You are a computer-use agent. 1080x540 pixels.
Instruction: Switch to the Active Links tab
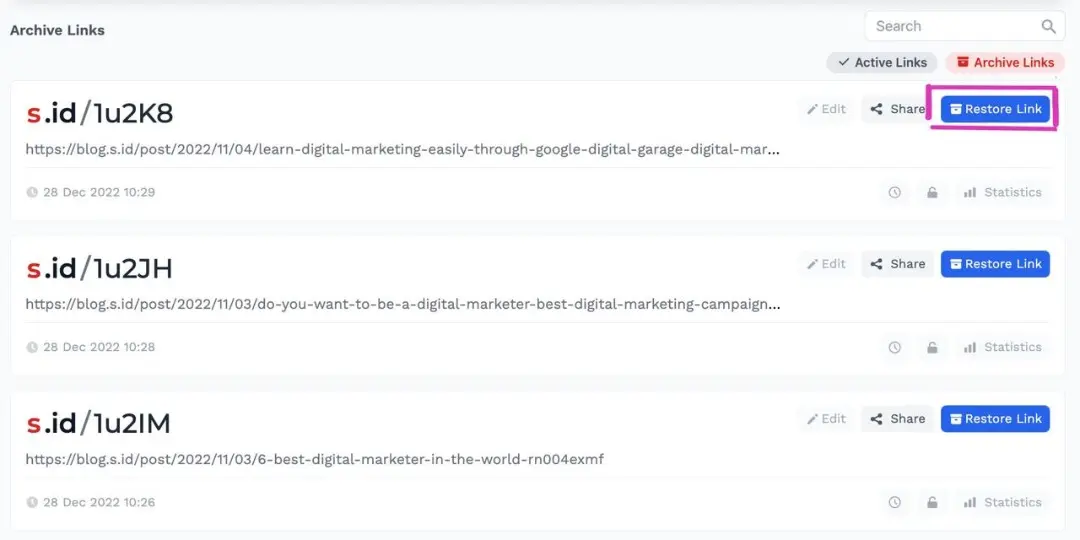[881, 63]
